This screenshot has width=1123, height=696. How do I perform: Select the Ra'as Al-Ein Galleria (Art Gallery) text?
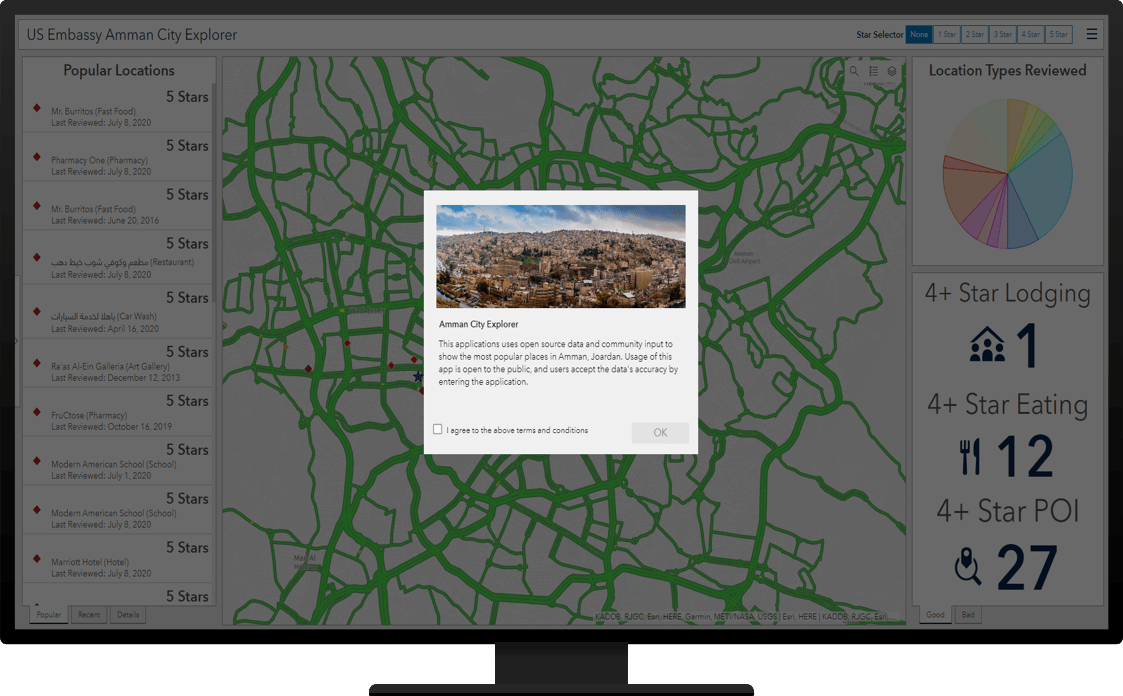pos(110,366)
